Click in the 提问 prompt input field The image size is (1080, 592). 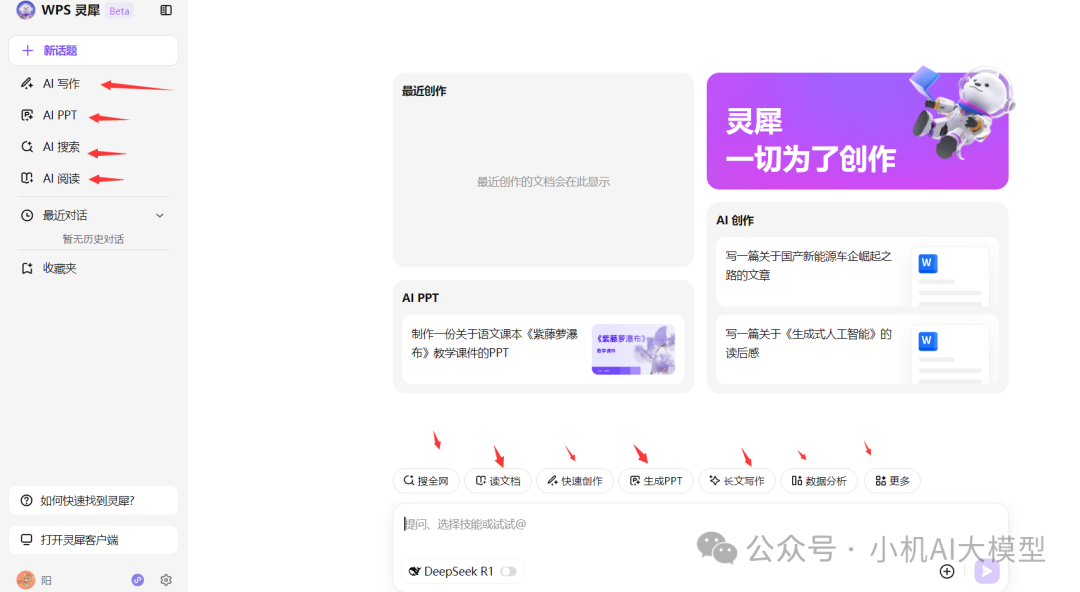[x=700, y=524]
